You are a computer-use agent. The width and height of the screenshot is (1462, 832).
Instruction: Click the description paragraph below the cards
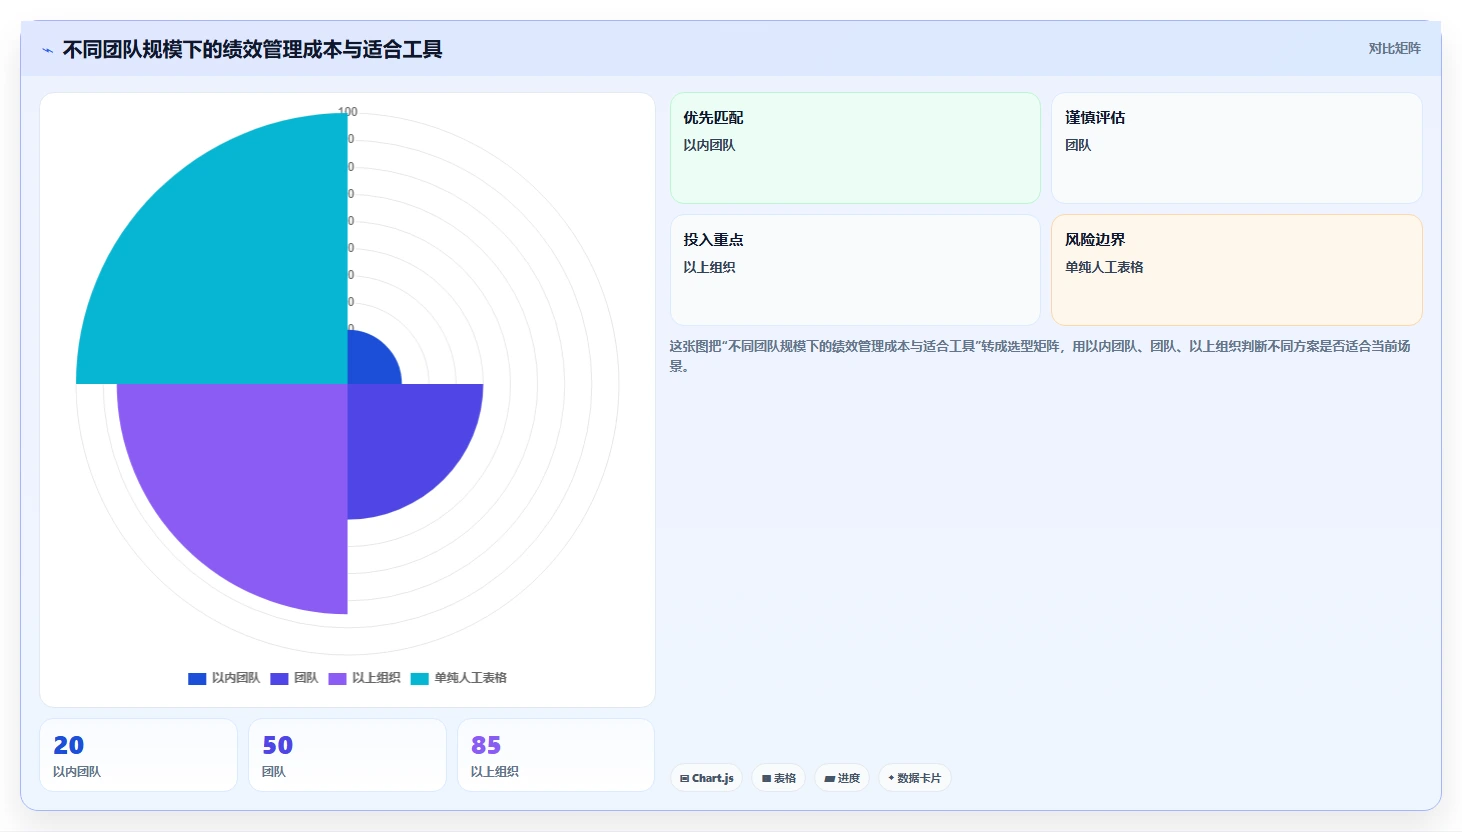(x=1040, y=356)
